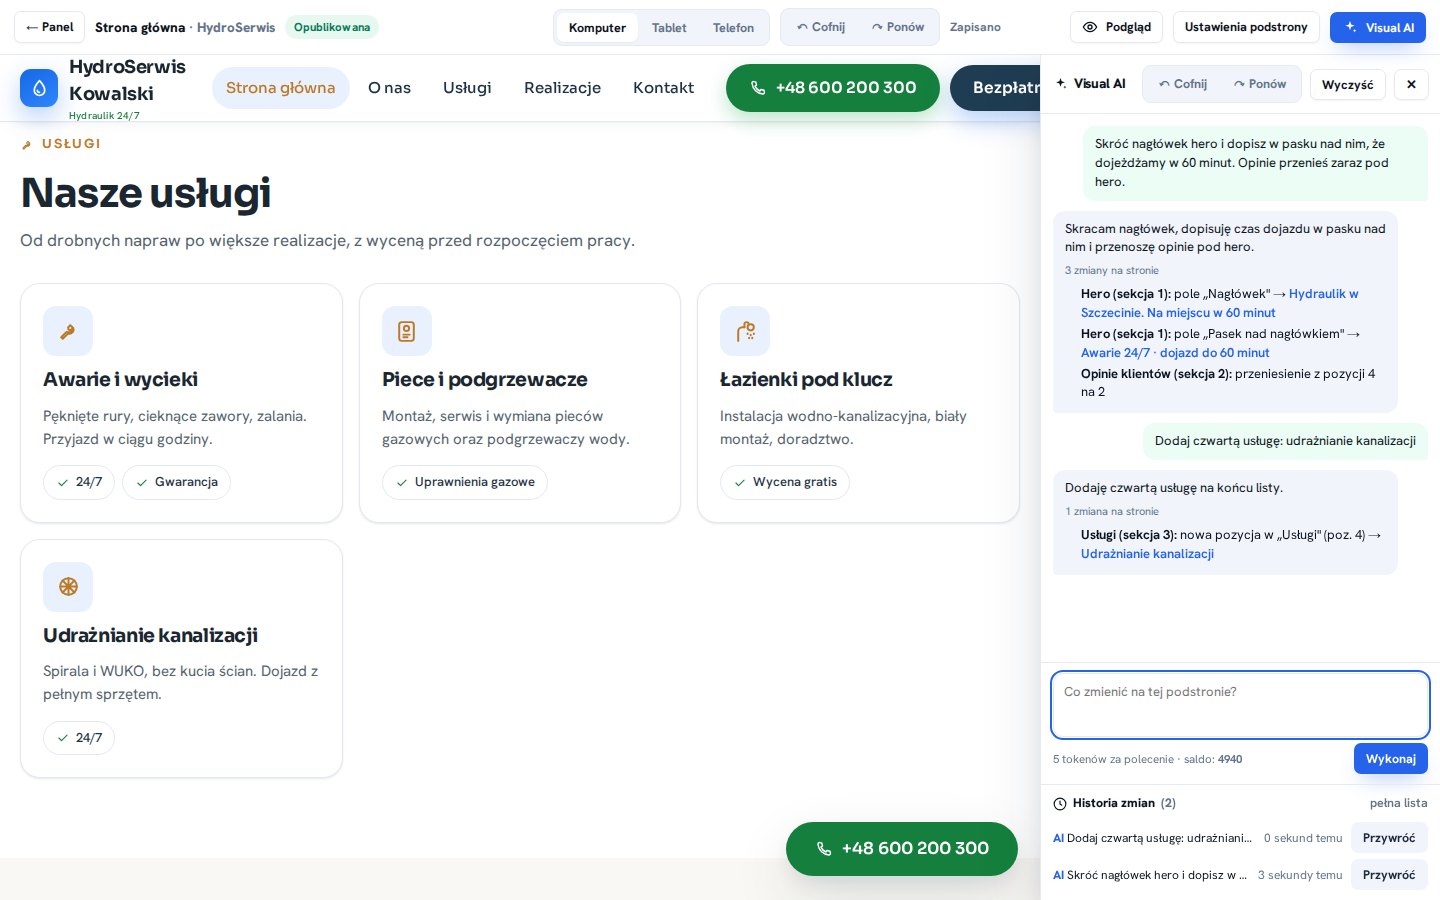Click floating phone button at page bottom
The height and width of the screenshot is (900, 1440).
(x=902, y=849)
